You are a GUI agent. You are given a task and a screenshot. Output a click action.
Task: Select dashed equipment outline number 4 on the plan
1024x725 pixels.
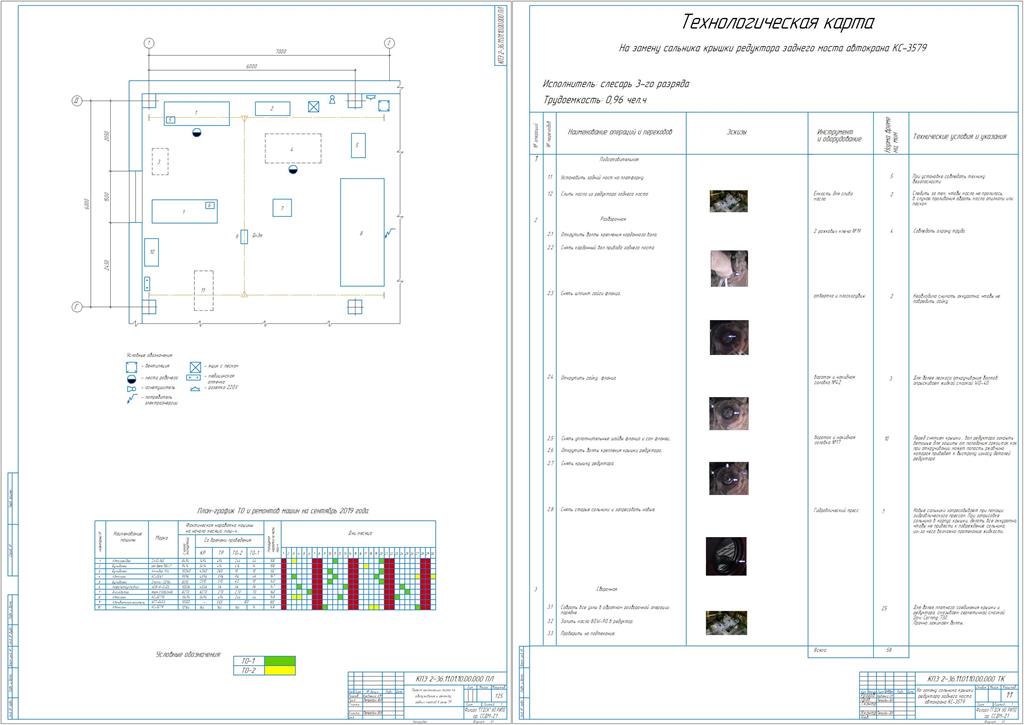[x=293, y=148]
